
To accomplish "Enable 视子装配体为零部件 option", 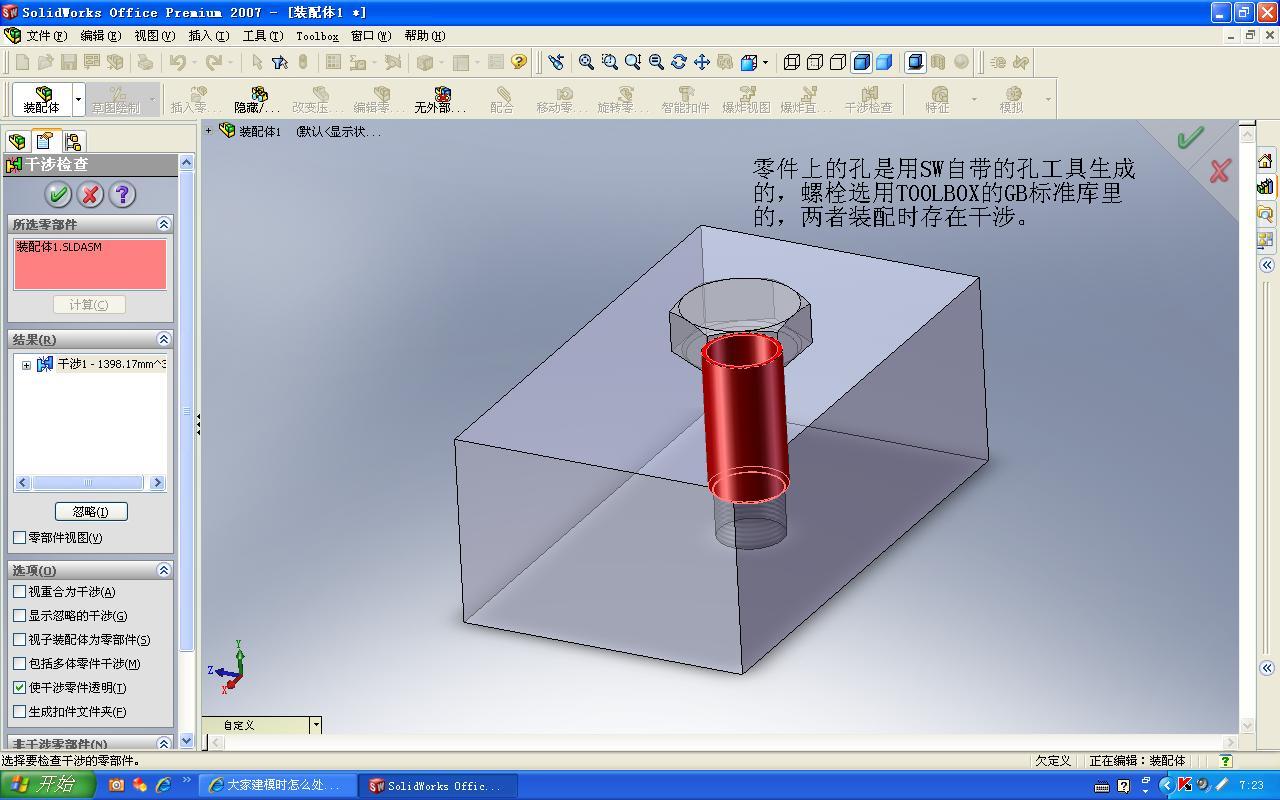I will 19,639.
